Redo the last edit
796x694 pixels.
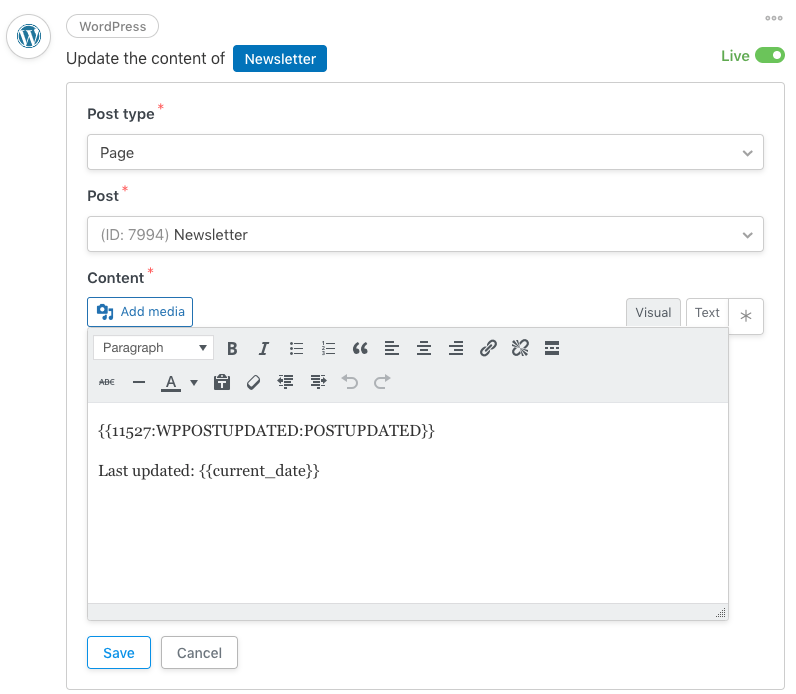pyautogui.click(x=382, y=382)
